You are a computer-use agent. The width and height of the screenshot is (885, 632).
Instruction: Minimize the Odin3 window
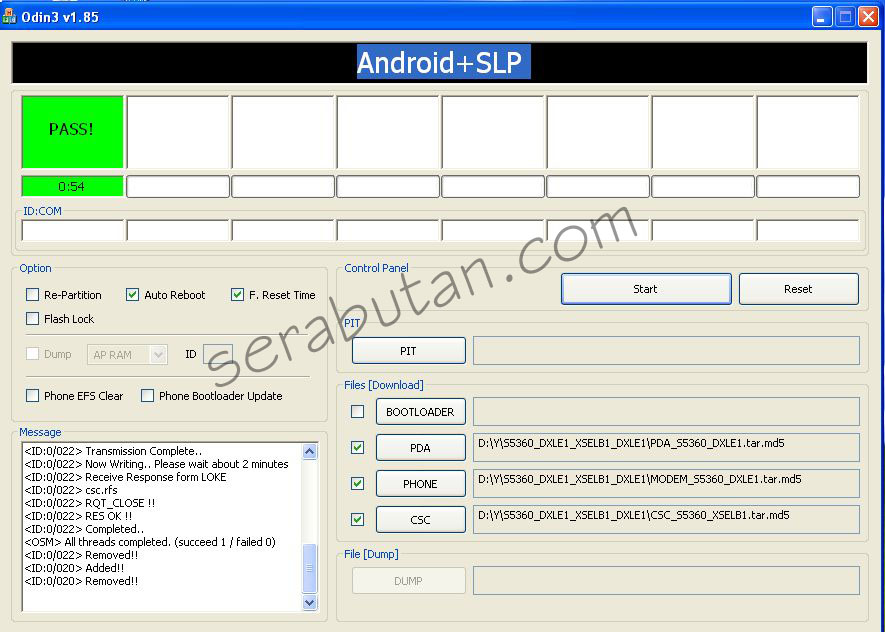tap(822, 17)
